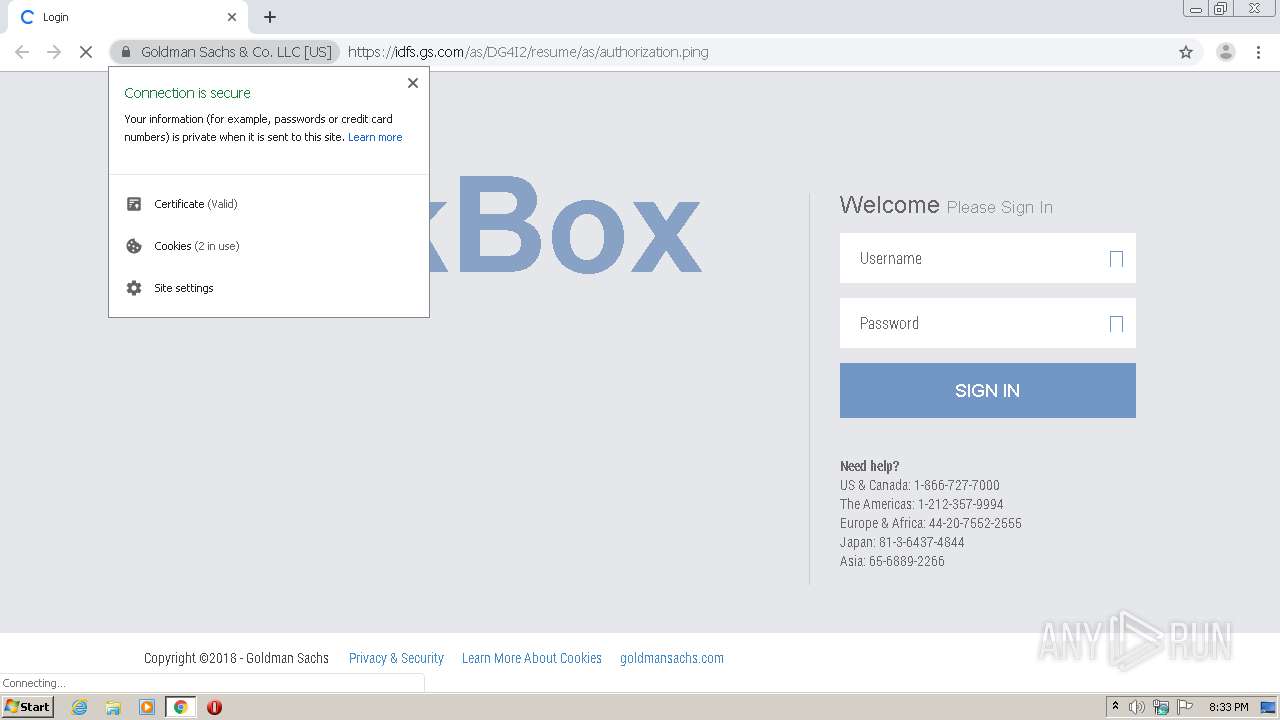
Task: Click the Action Center flag icon
Action: click(1185, 707)
